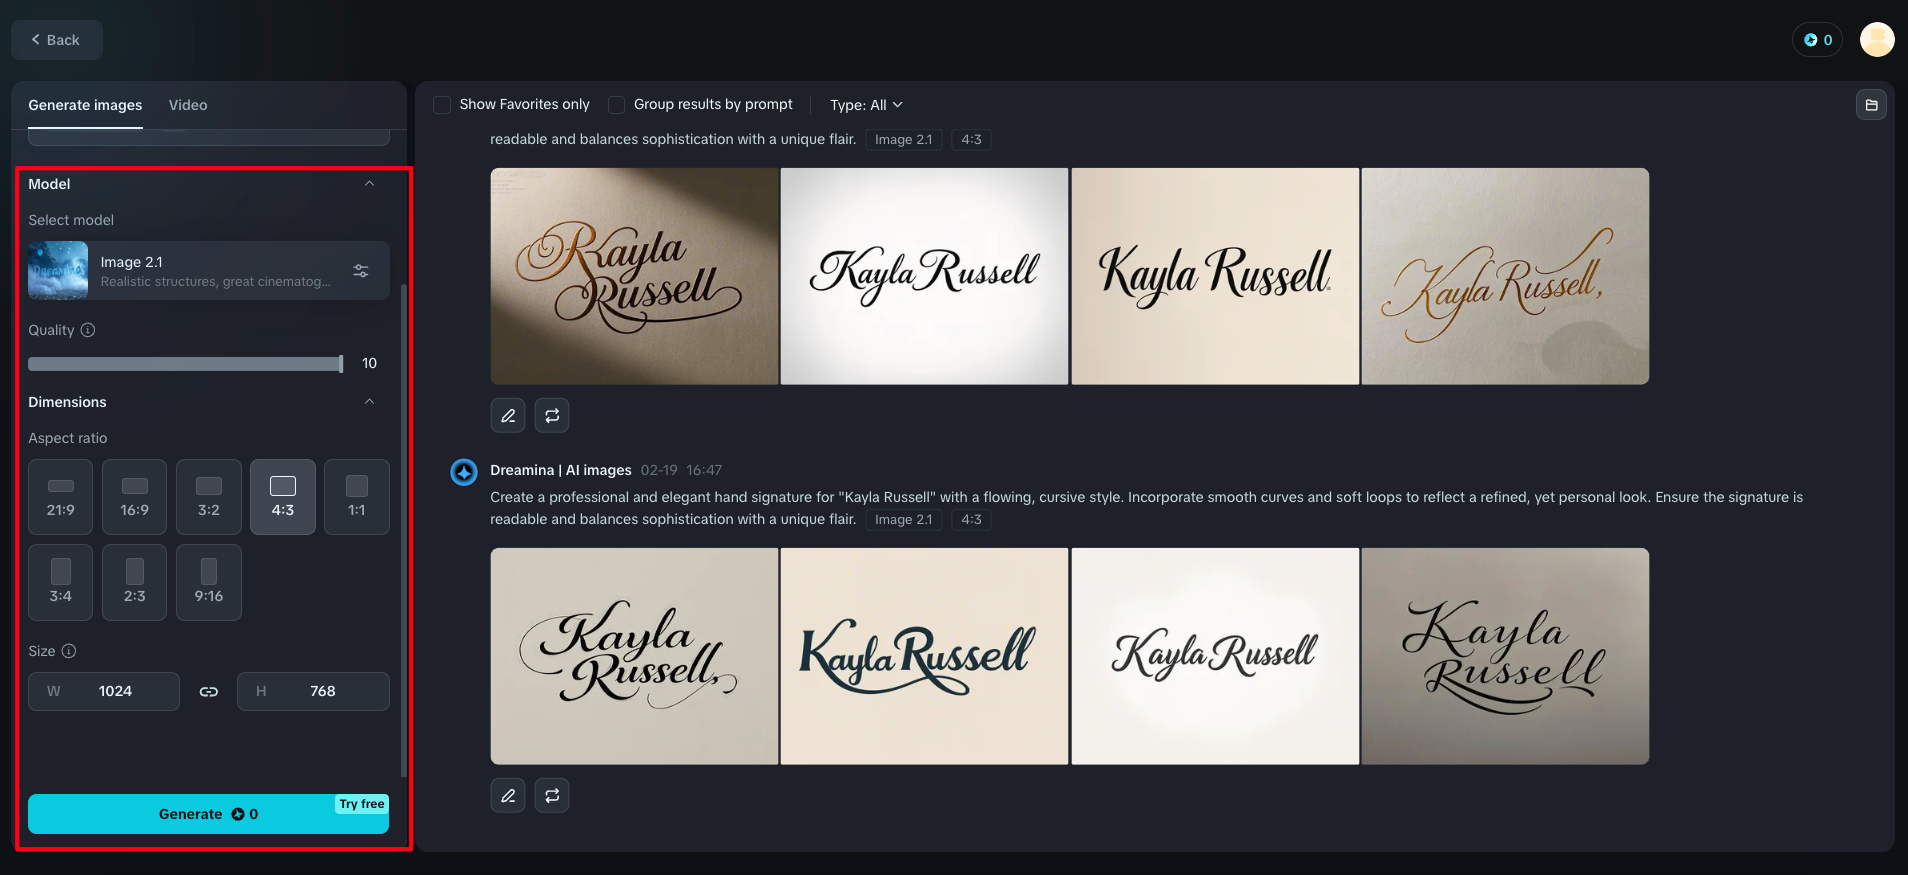Click the Try free badge
Image resolution: width=1908 pixels, height=875 pixels.
click(362, 804)
